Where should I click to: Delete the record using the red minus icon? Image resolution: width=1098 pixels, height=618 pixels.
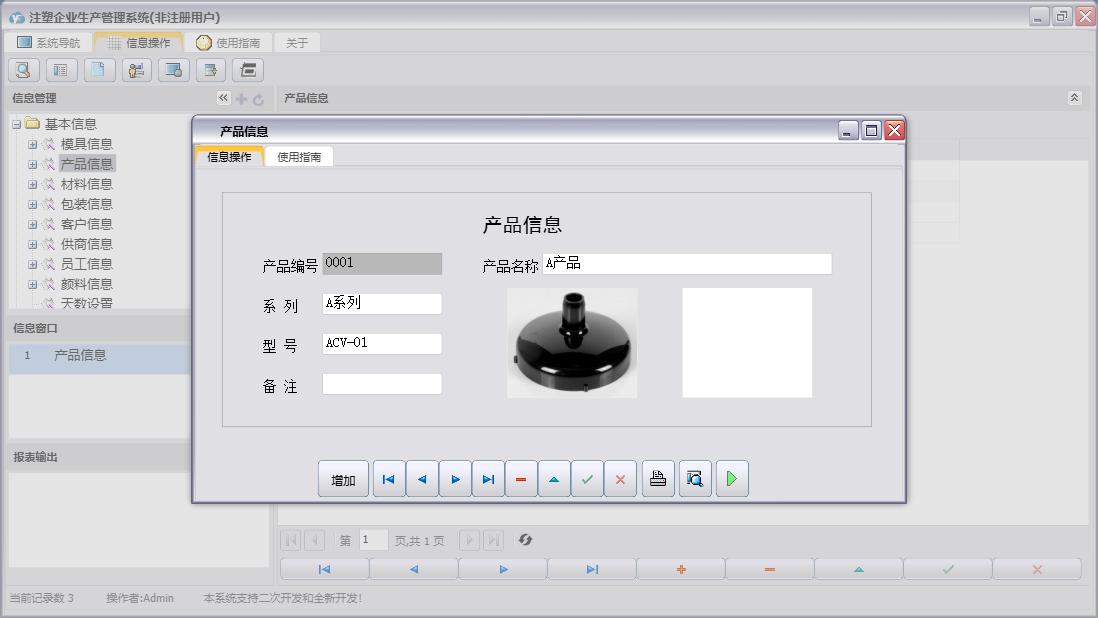pyautogui.click(x=520, y=478)
